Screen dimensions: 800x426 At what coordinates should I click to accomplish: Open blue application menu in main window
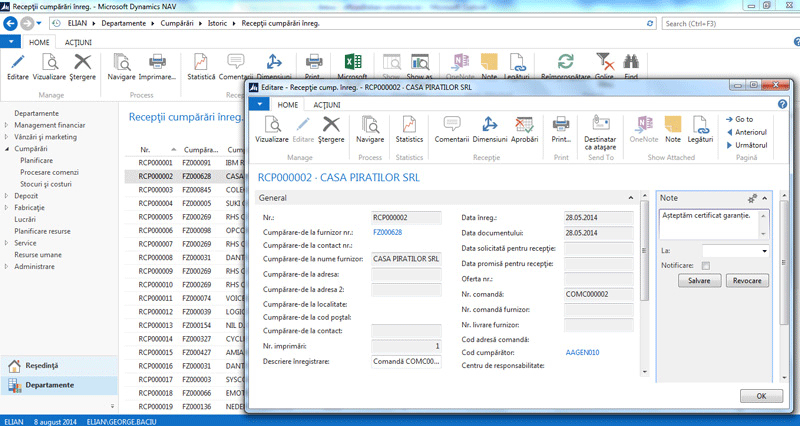tap(10, 42)
